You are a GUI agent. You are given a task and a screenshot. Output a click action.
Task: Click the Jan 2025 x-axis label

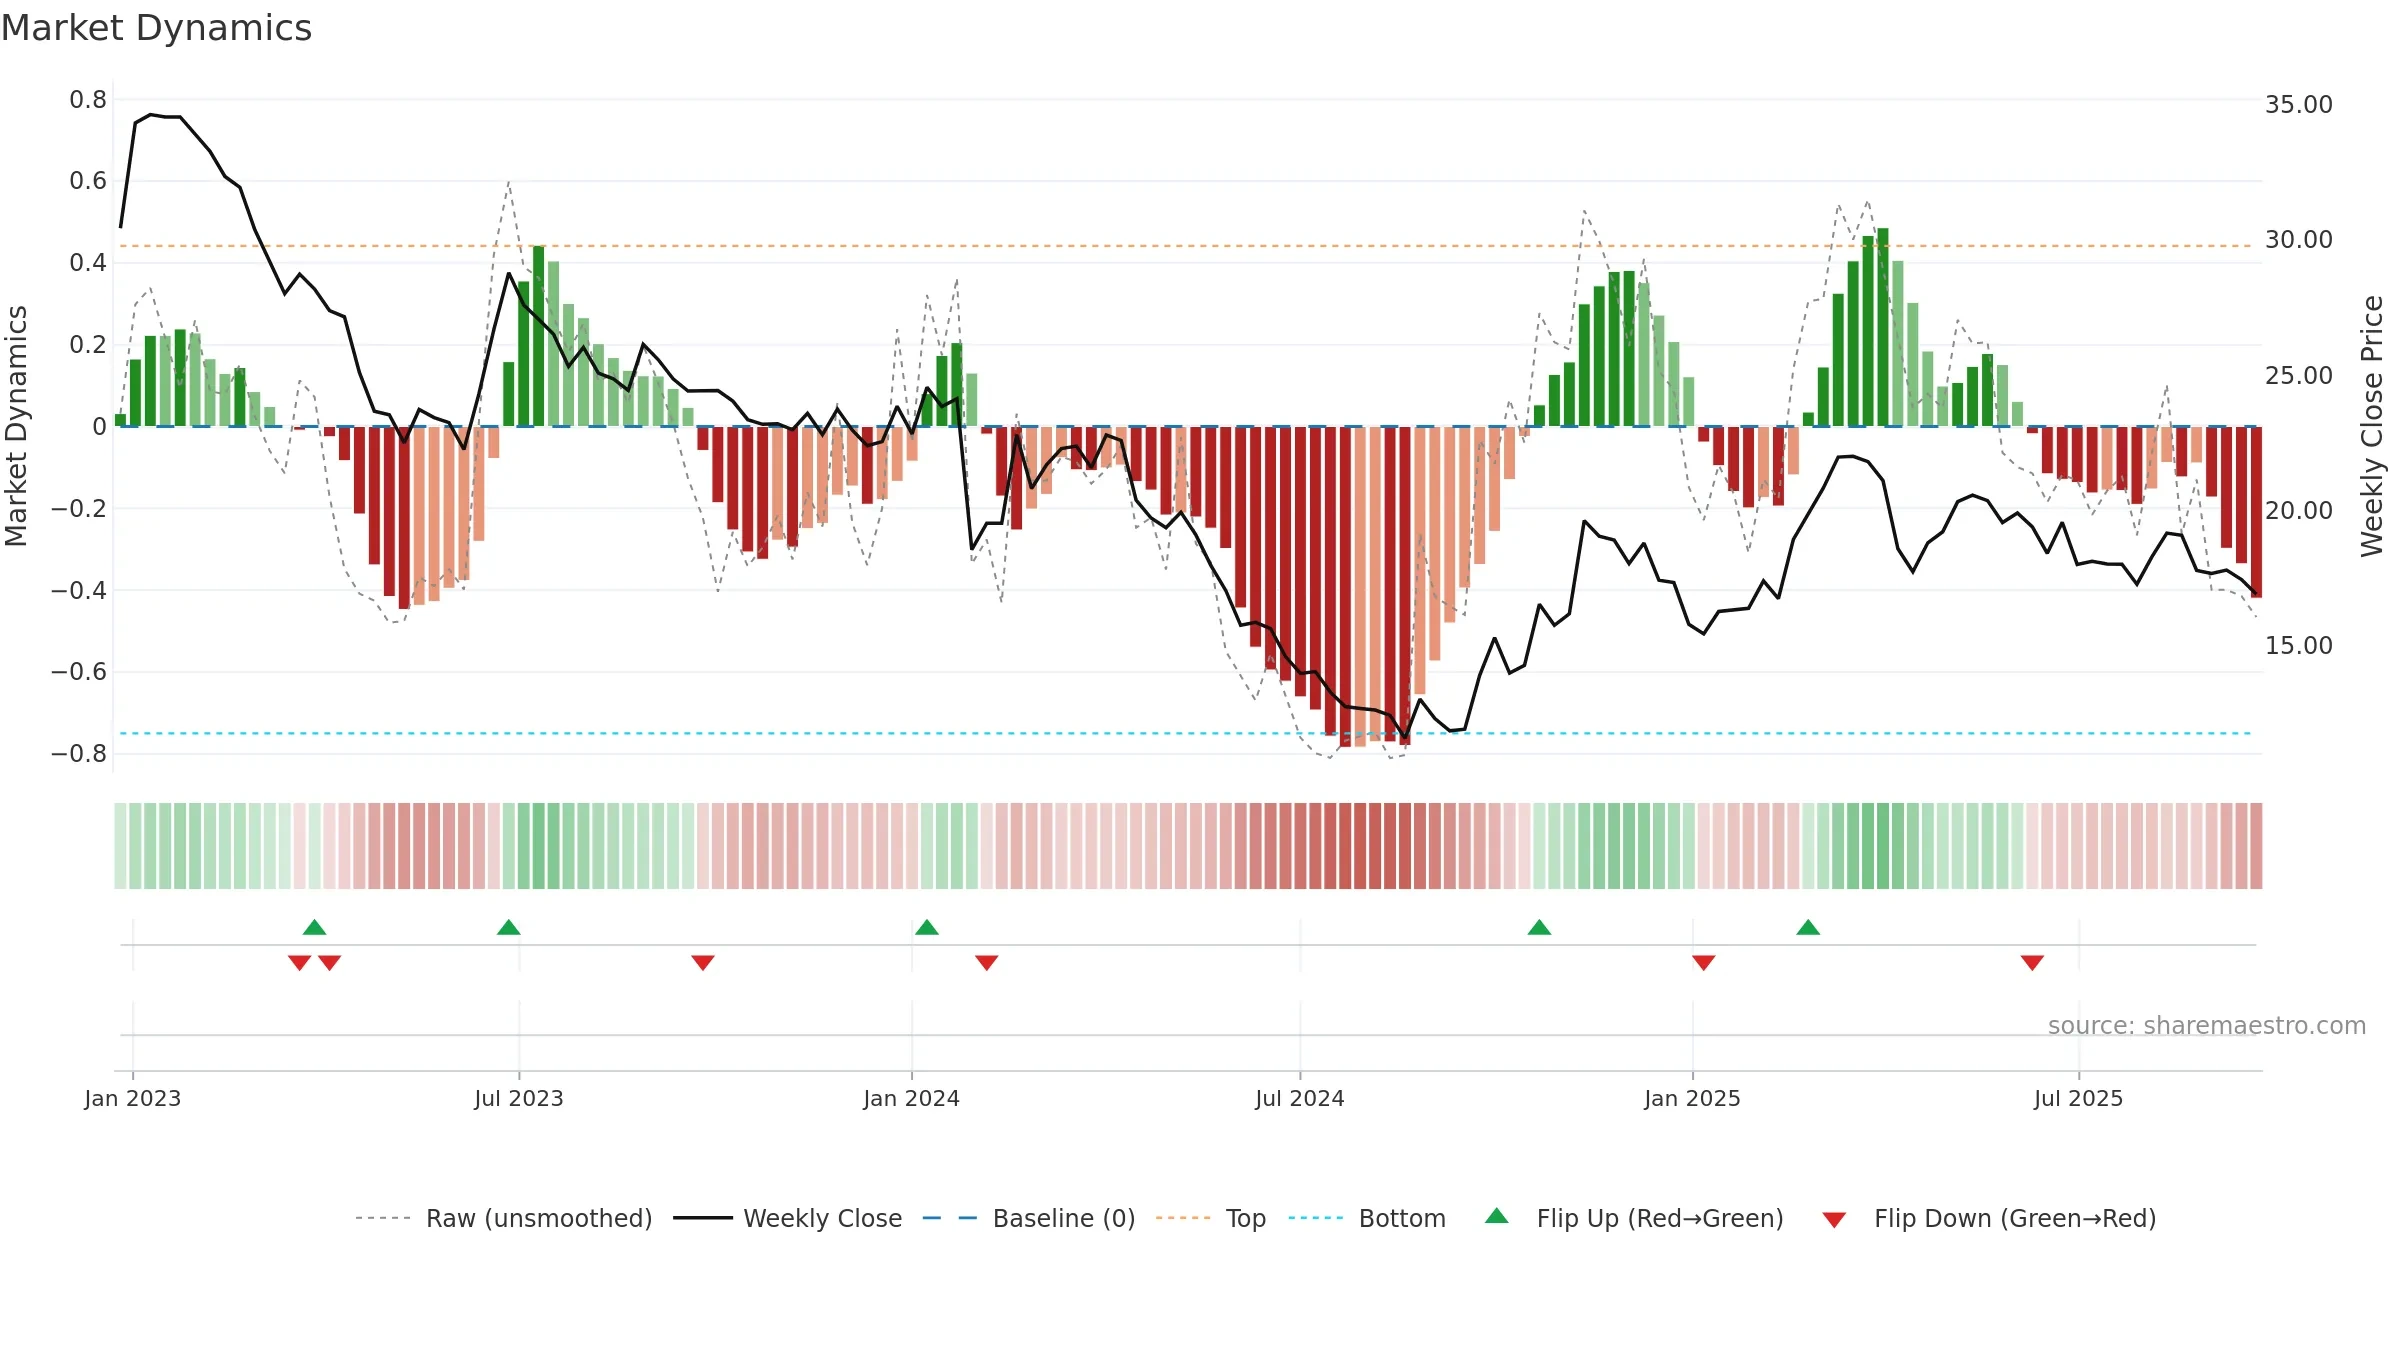click(1693, 1098)
